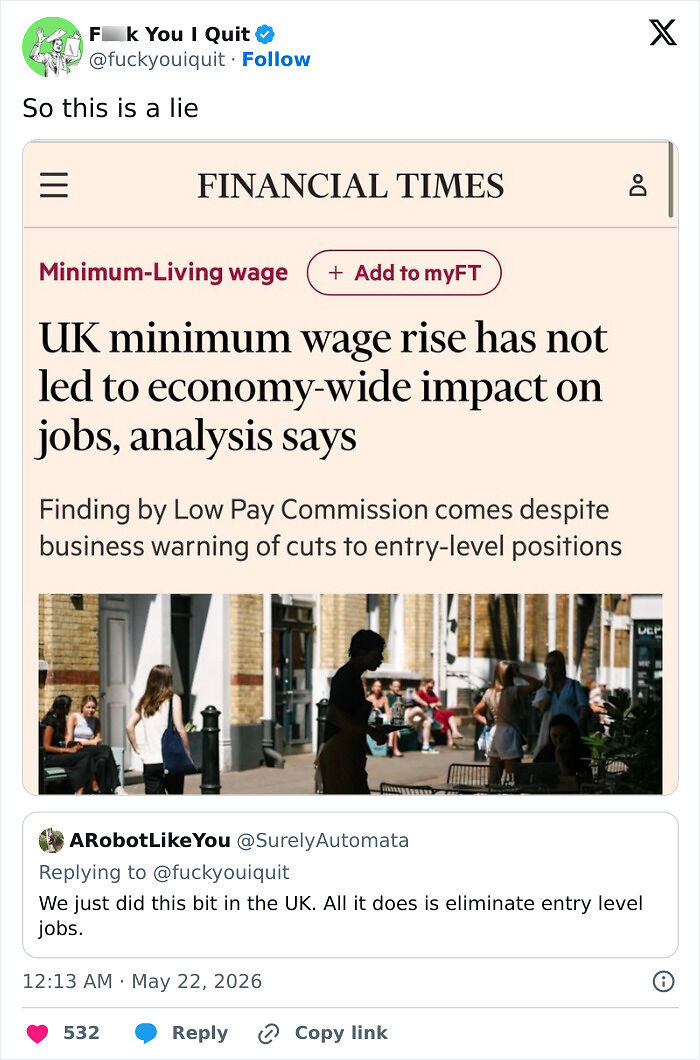Follow the @fuckyouiquit account

(276, 59)
